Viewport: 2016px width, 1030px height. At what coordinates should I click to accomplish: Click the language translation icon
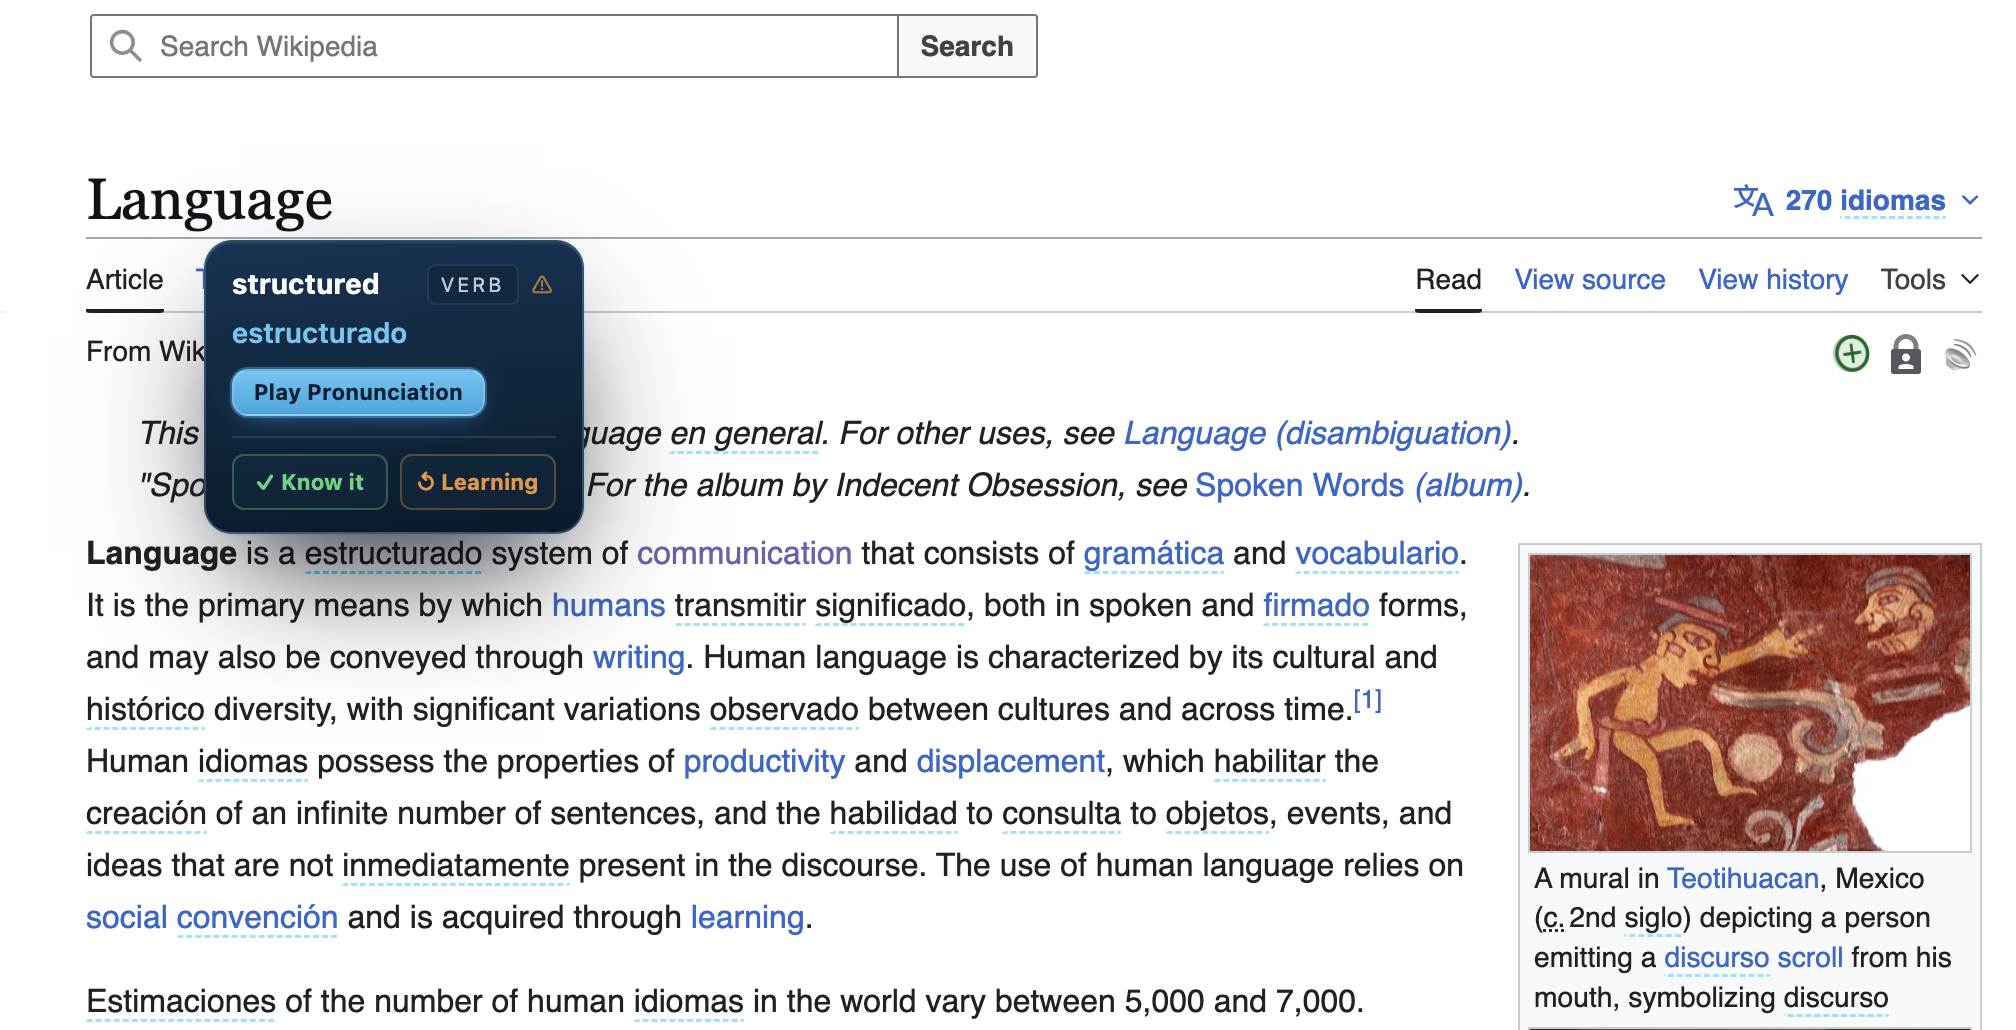point(1753,200)
